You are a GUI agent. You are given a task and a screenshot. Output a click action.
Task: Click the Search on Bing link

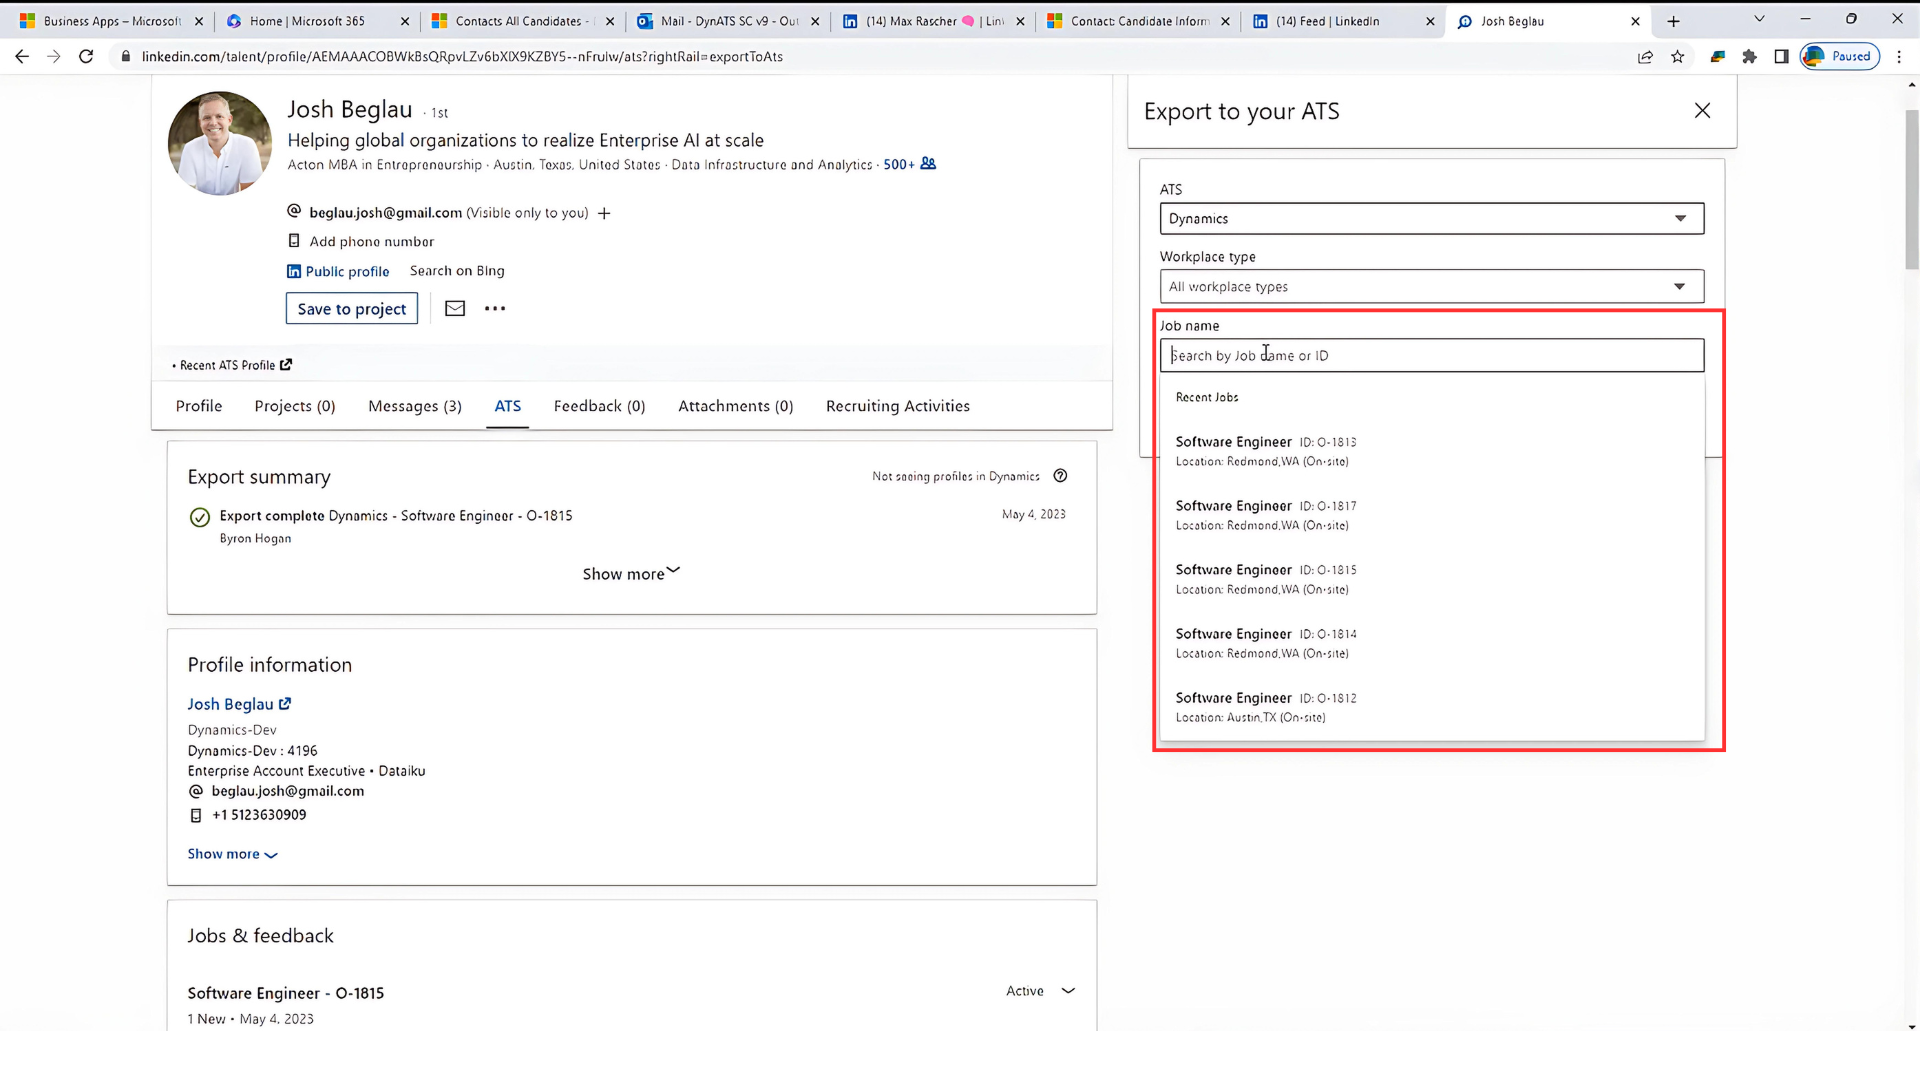tap(457, 271)
